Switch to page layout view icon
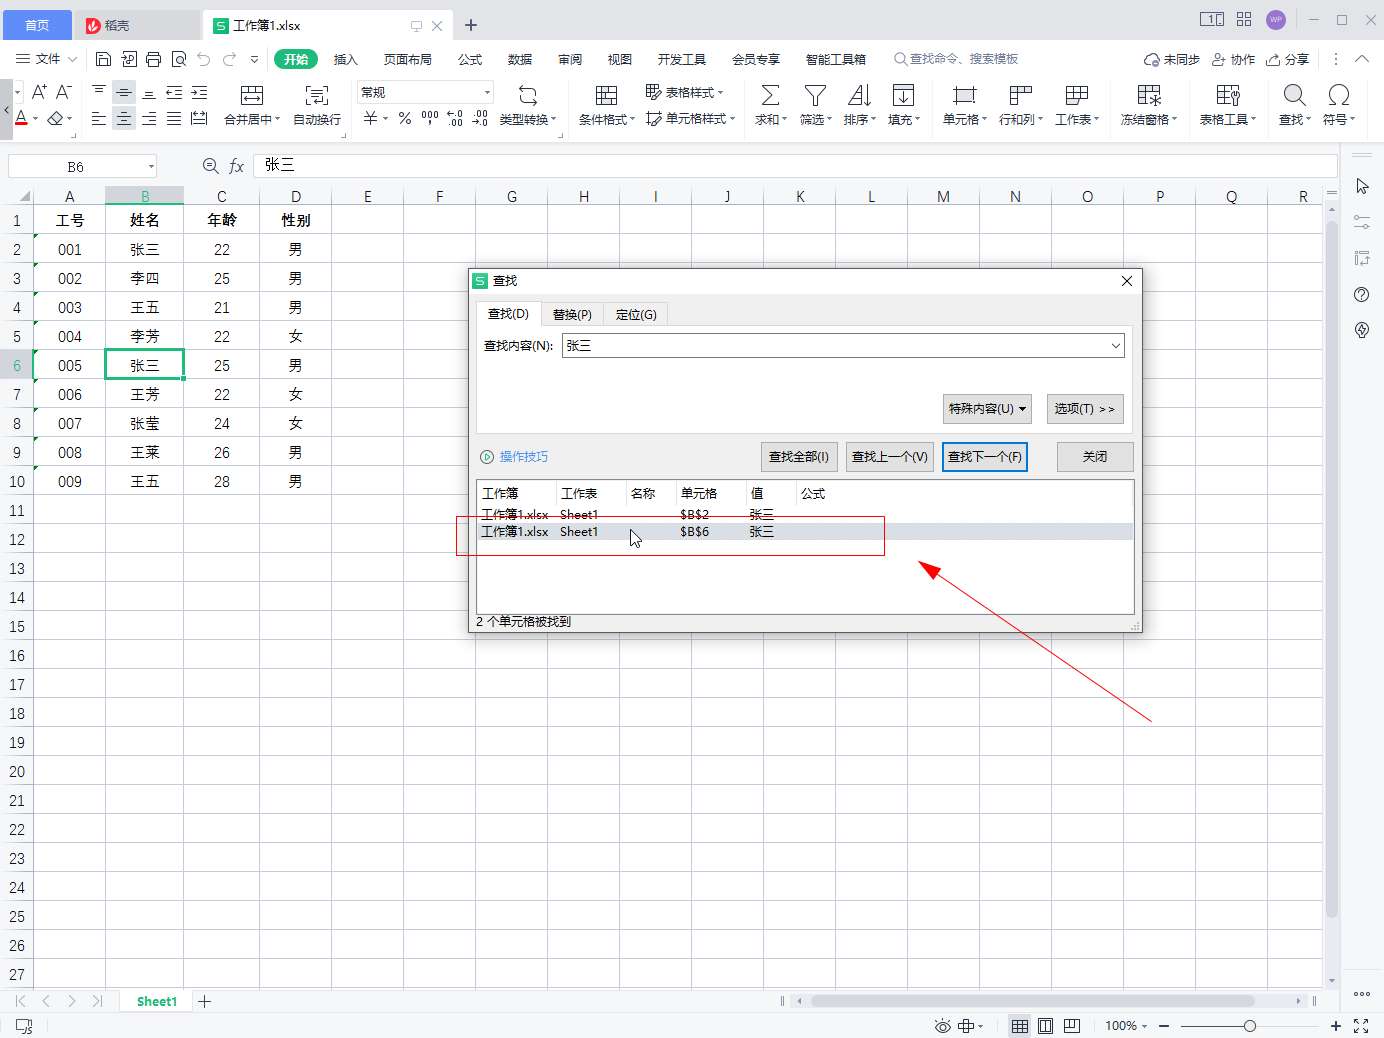Image resolution: width=1384 pixels, height=1038 pixels. click(x=1045, y=1026)
